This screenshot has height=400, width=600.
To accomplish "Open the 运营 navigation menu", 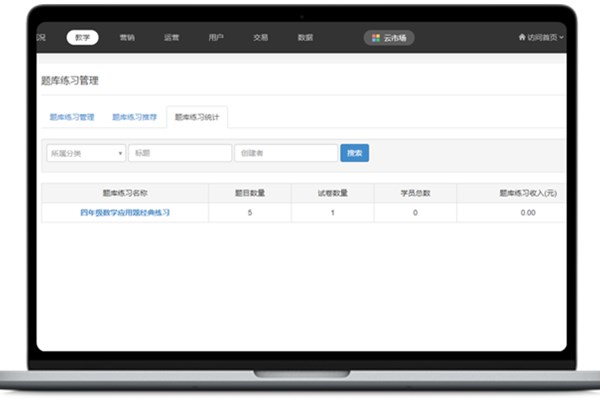I will pos(171,37).
